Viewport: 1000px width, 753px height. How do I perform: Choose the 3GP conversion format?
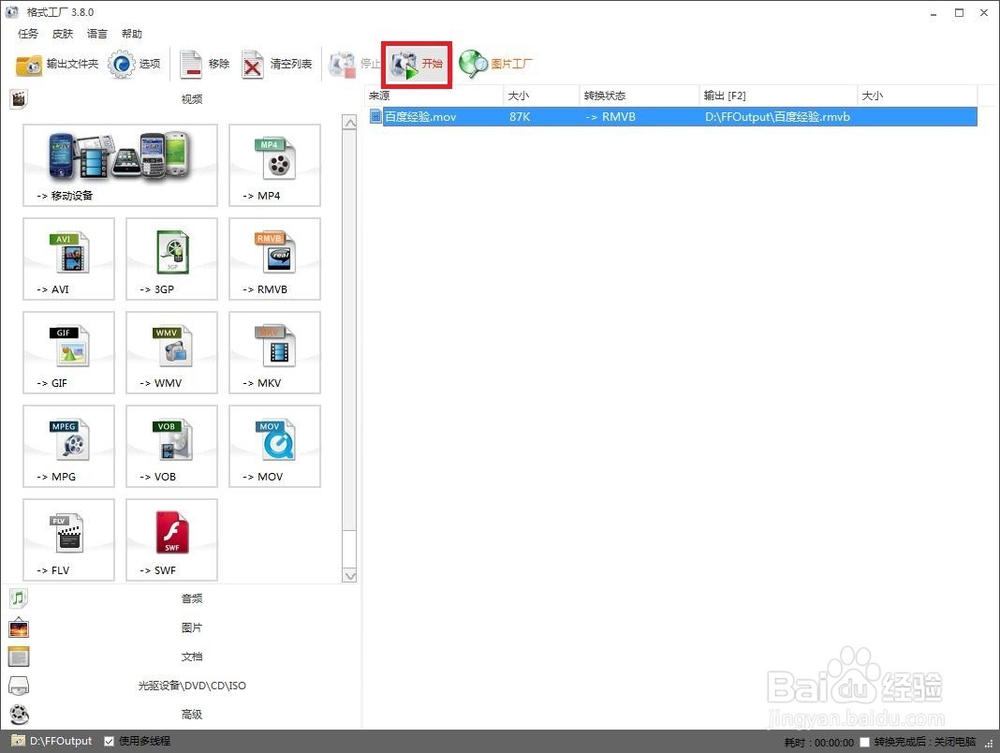[x=172, y=259]
